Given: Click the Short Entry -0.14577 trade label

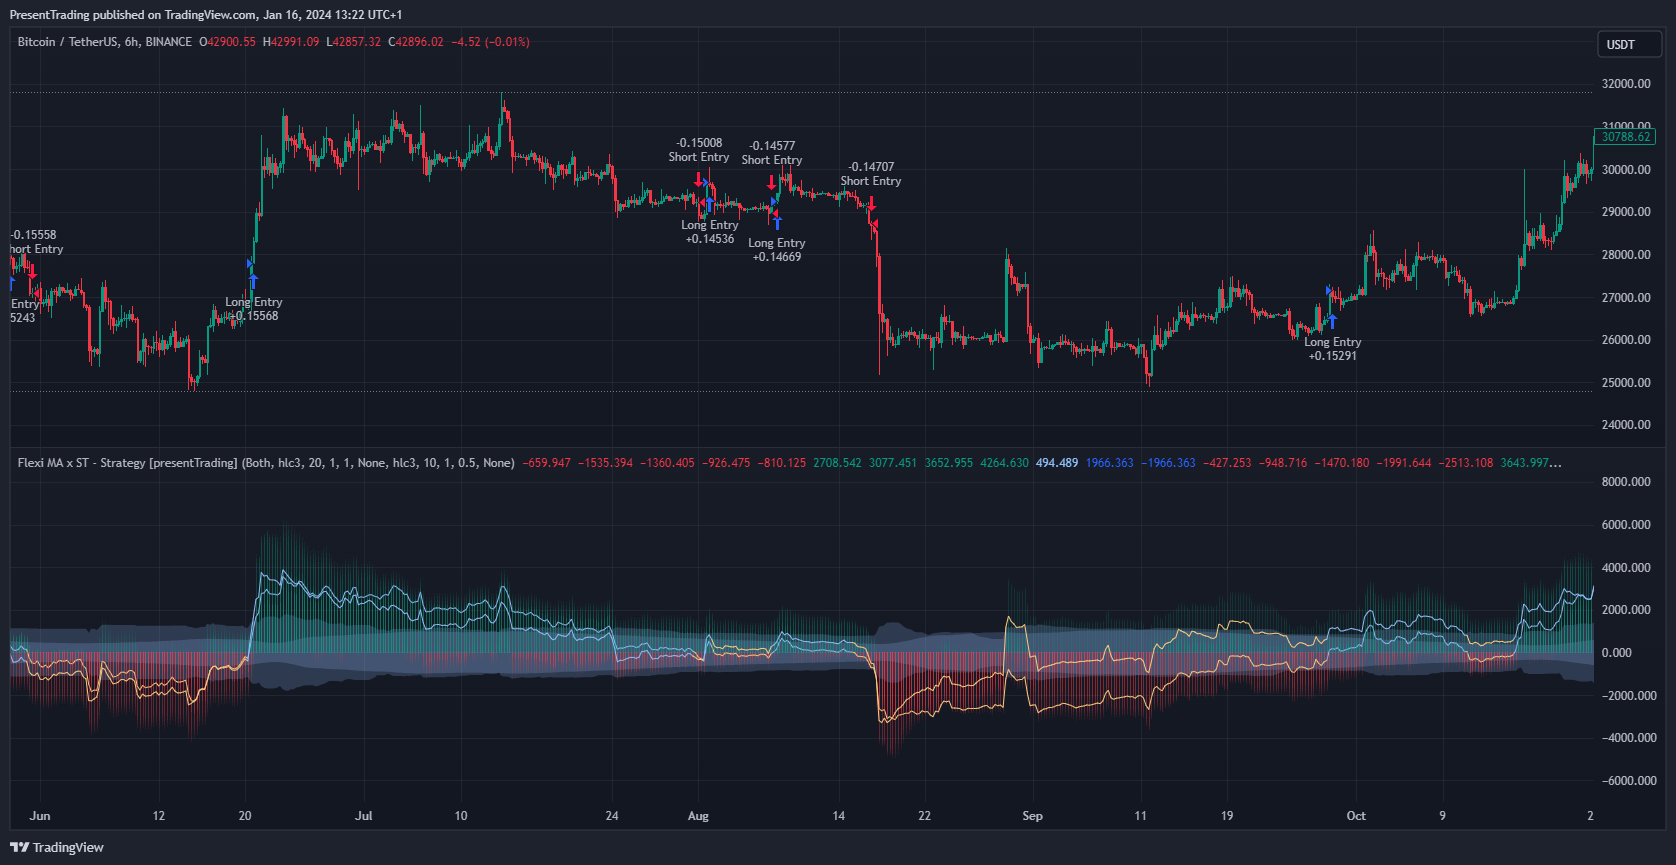Looking at the screenshot, I should pyautogui.click(x=772, y=153).
